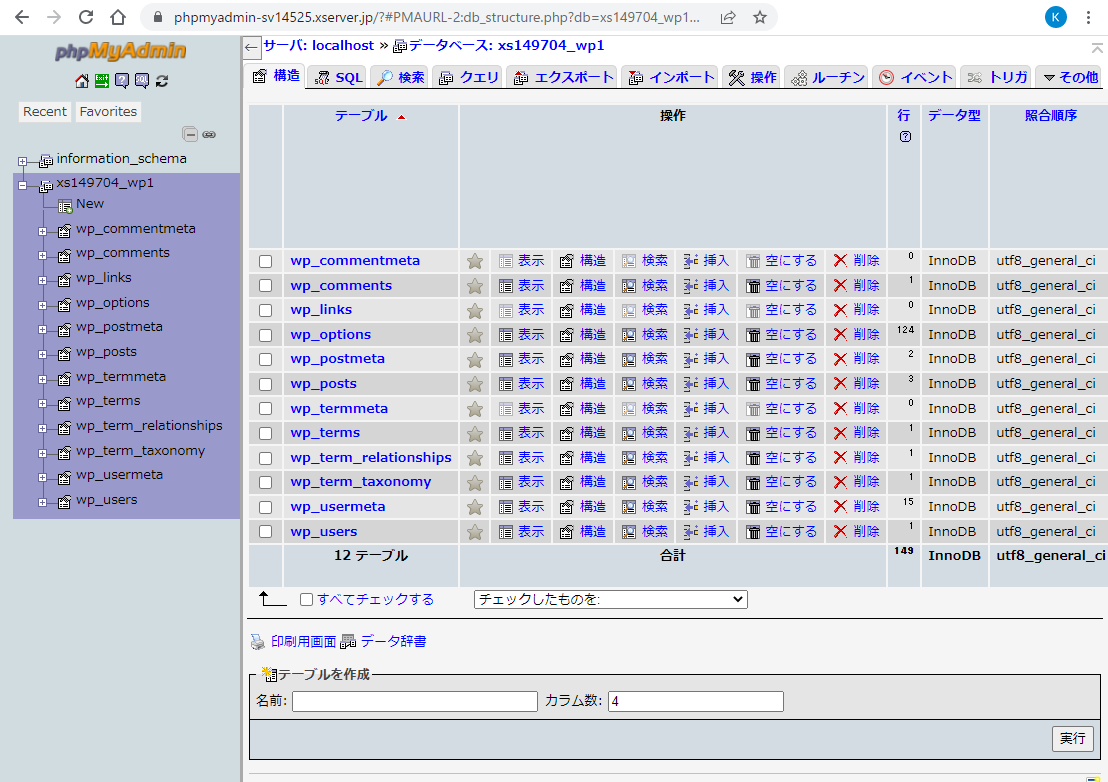The height and width of the screenshot is (782, 1108).
Task: Click the help icon beside row count header
Action: point(905,137)
